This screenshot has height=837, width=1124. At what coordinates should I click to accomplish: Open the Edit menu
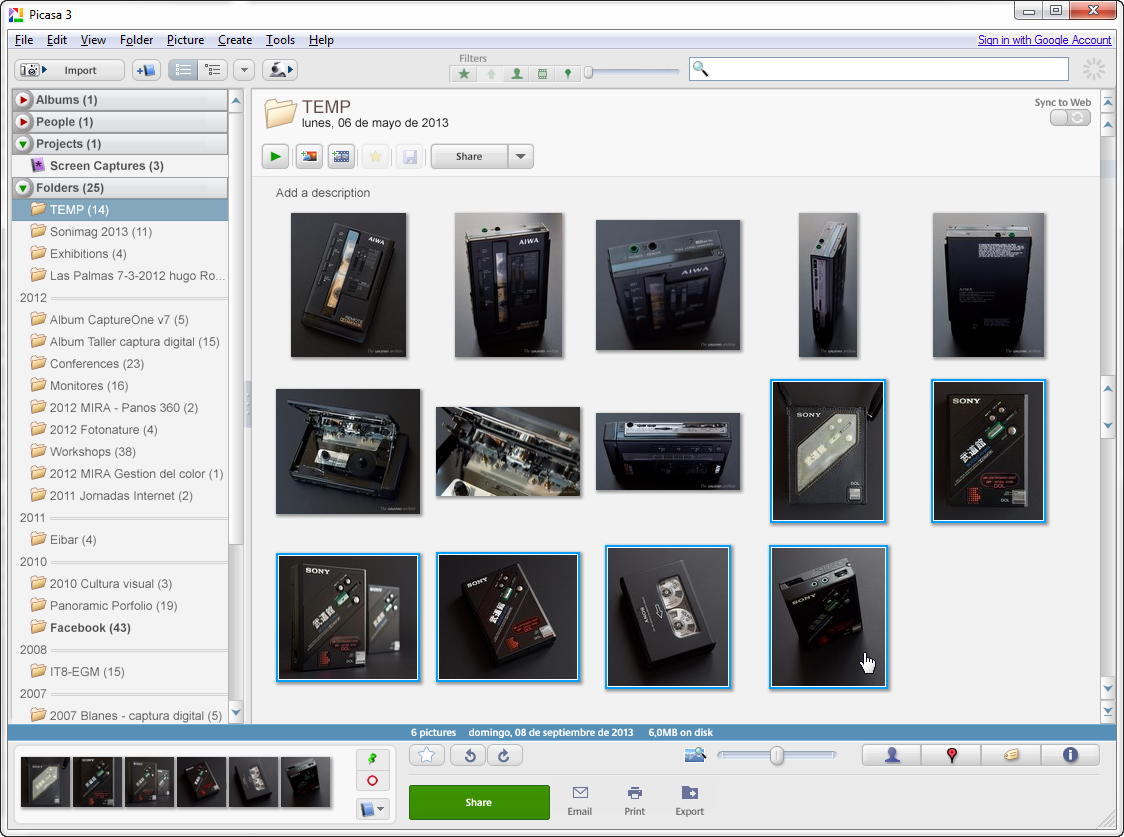coord(57,40)
